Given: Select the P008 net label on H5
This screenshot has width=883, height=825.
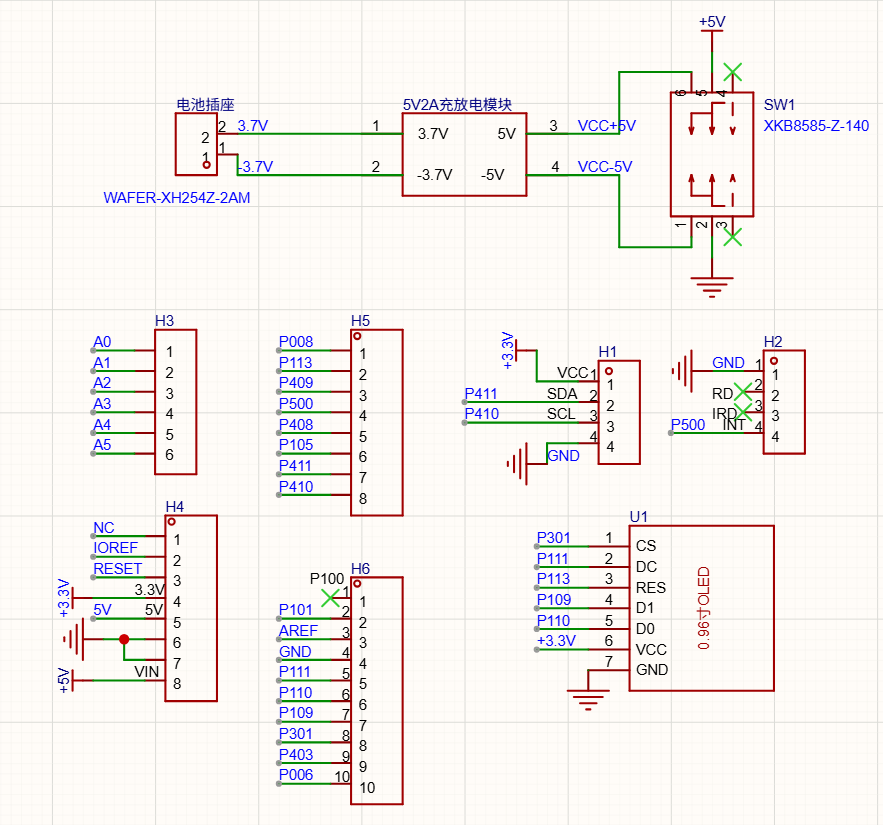Looking at the screenshot, I should pyautogui.click(x=296, y=342).
